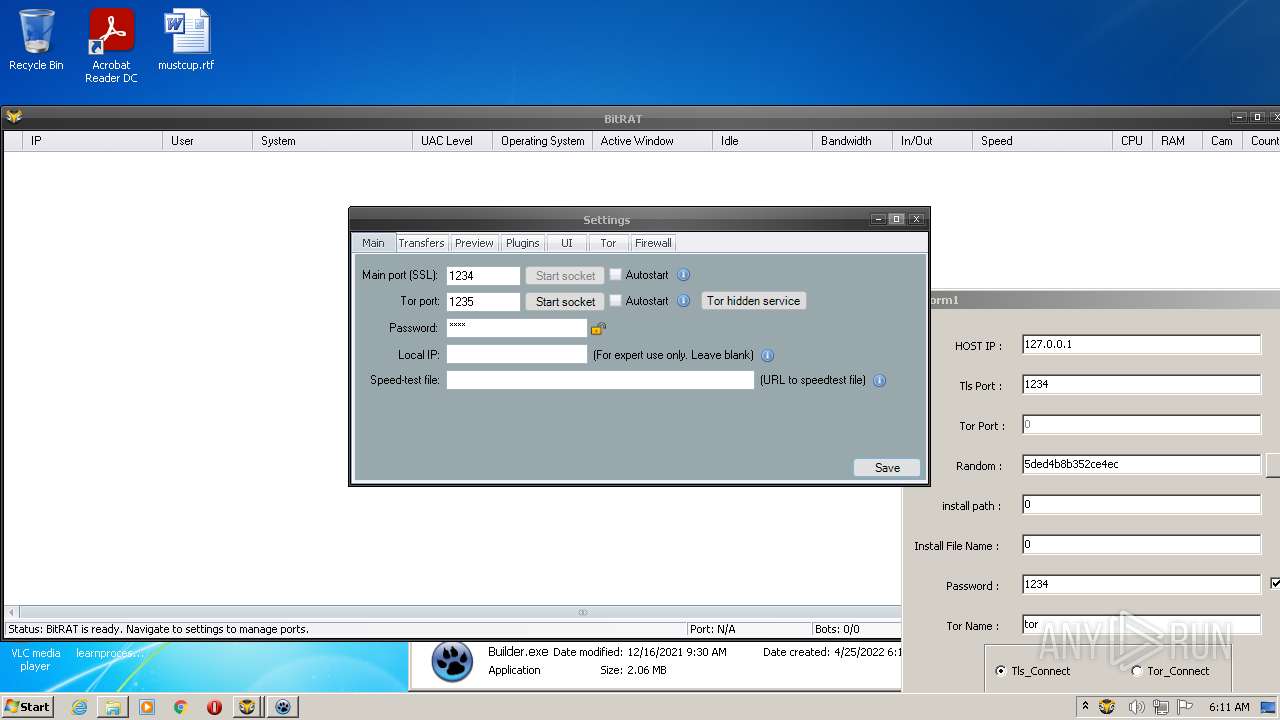Click the BitRAT logo in title bar
Image resolution: width=1280 pixels, height=720 pixels.
click(14, 117)
